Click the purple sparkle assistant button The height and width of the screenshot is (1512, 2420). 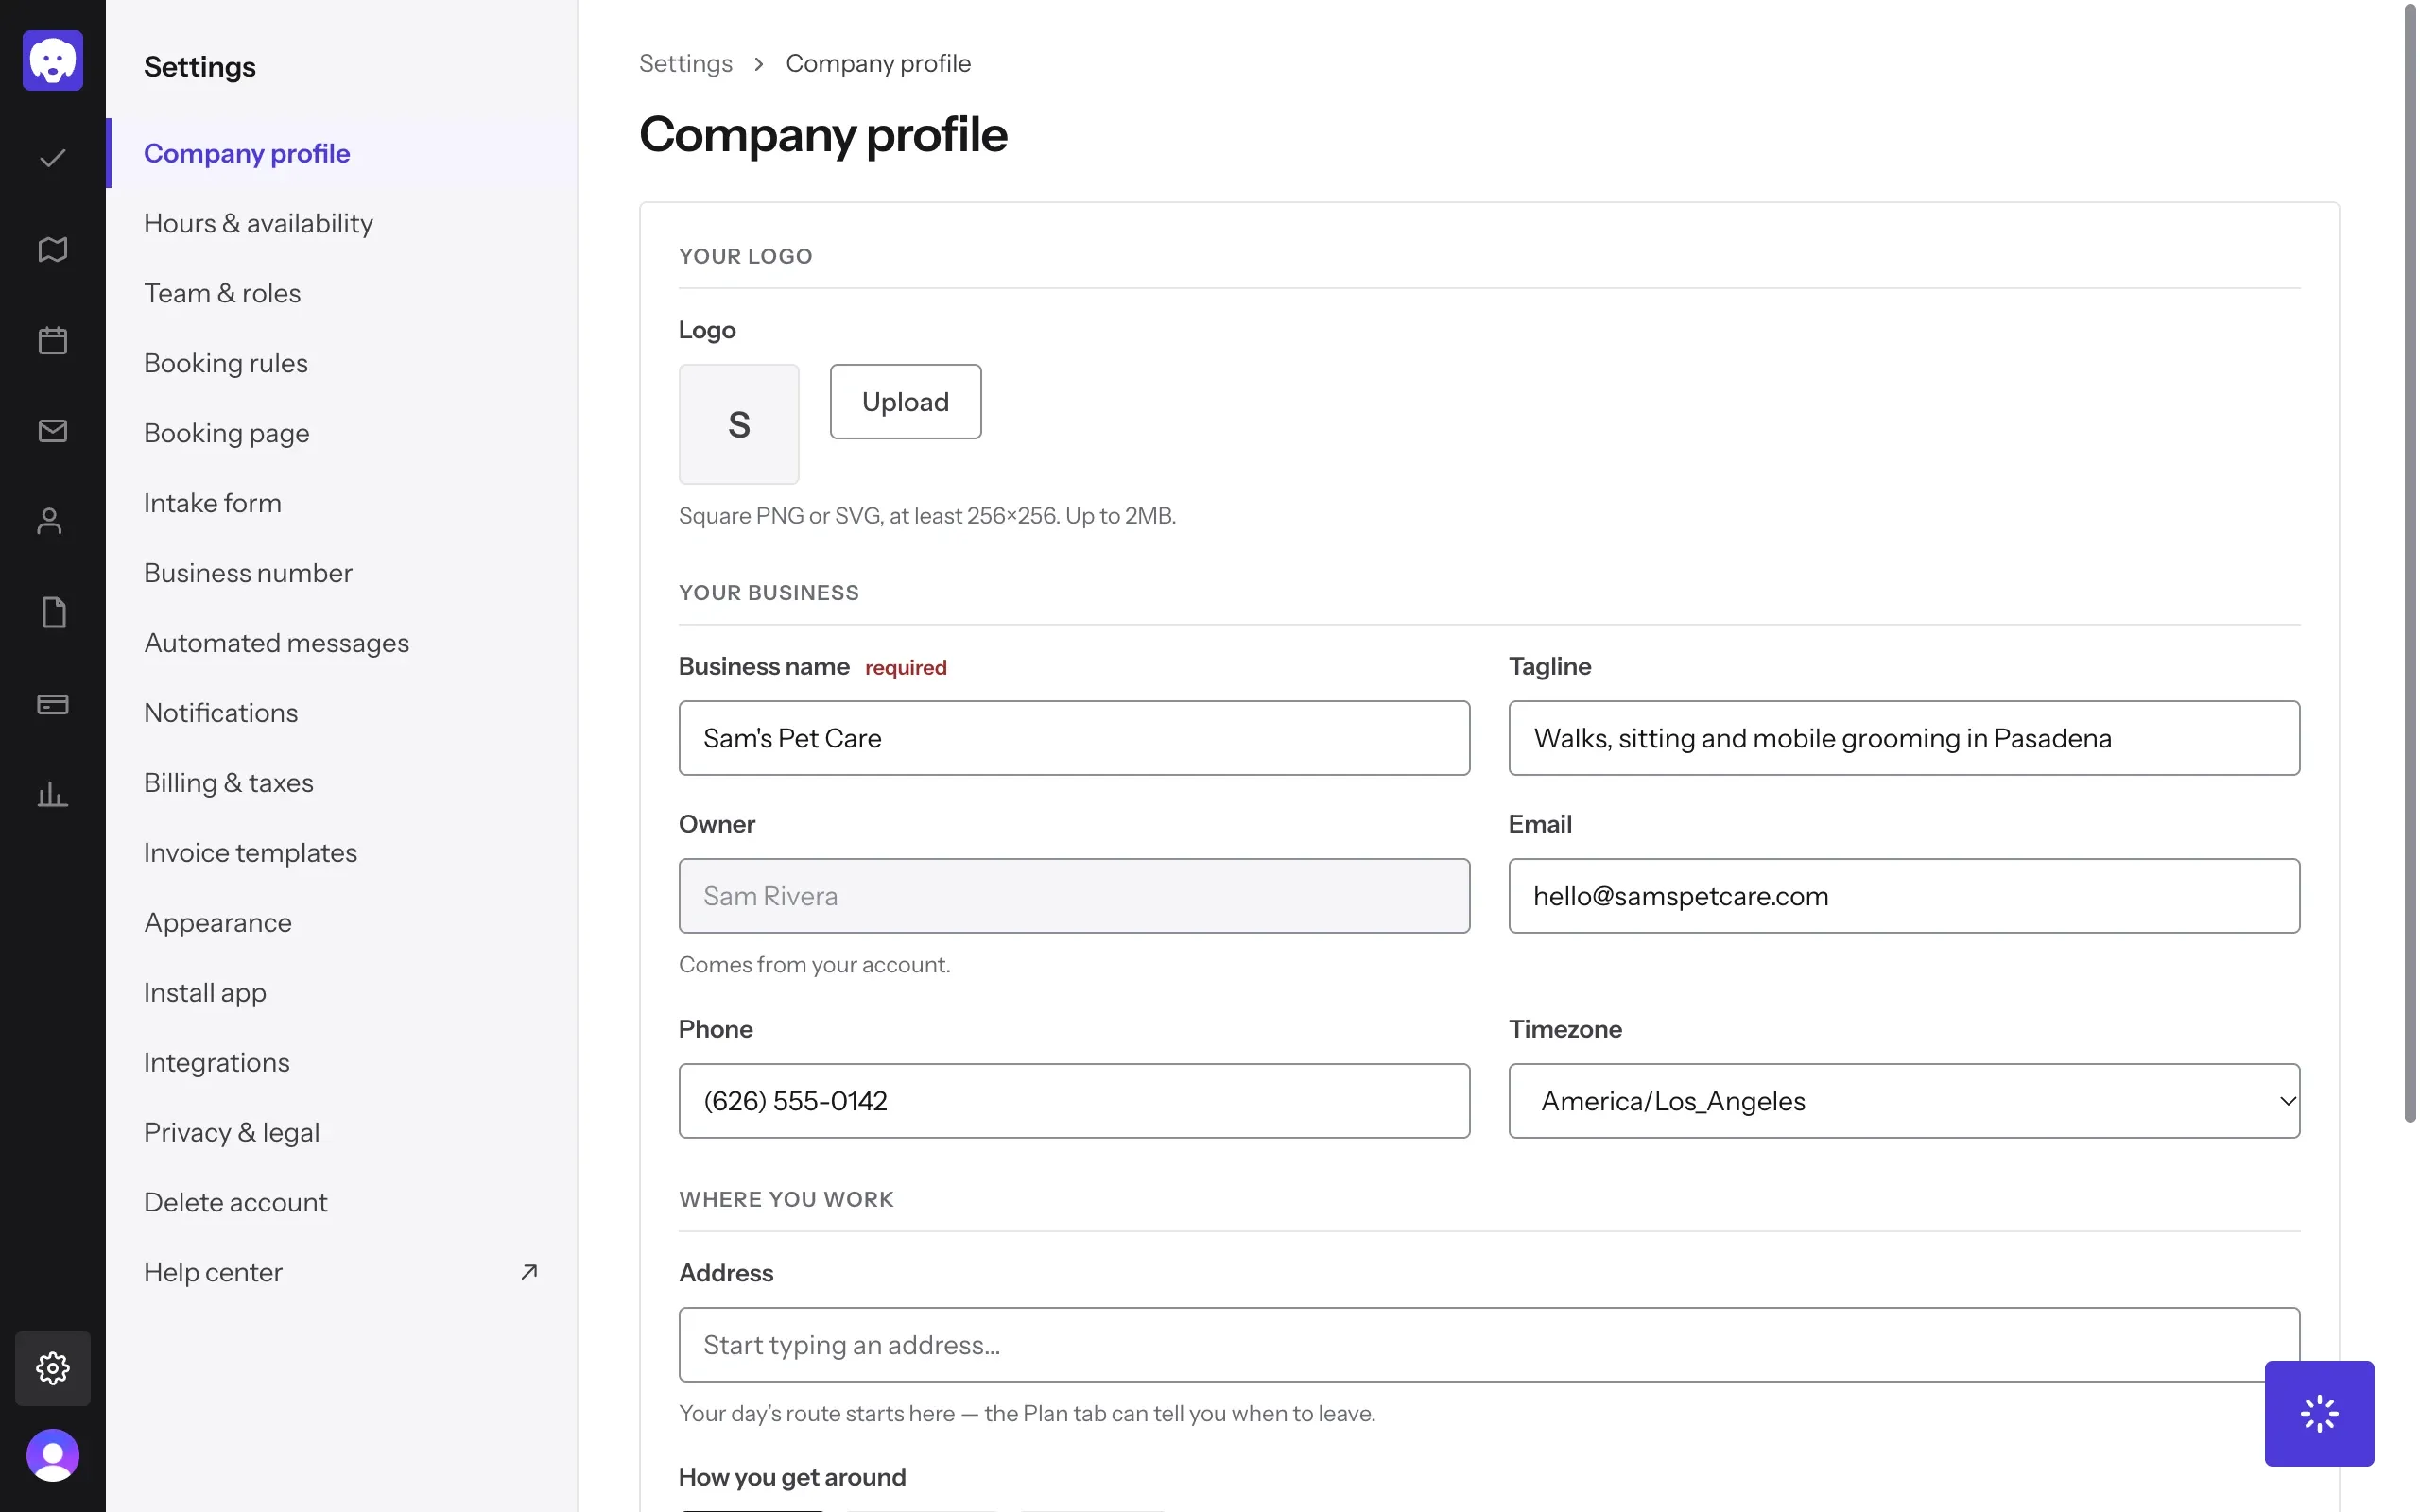[x=2319, y=1413]
